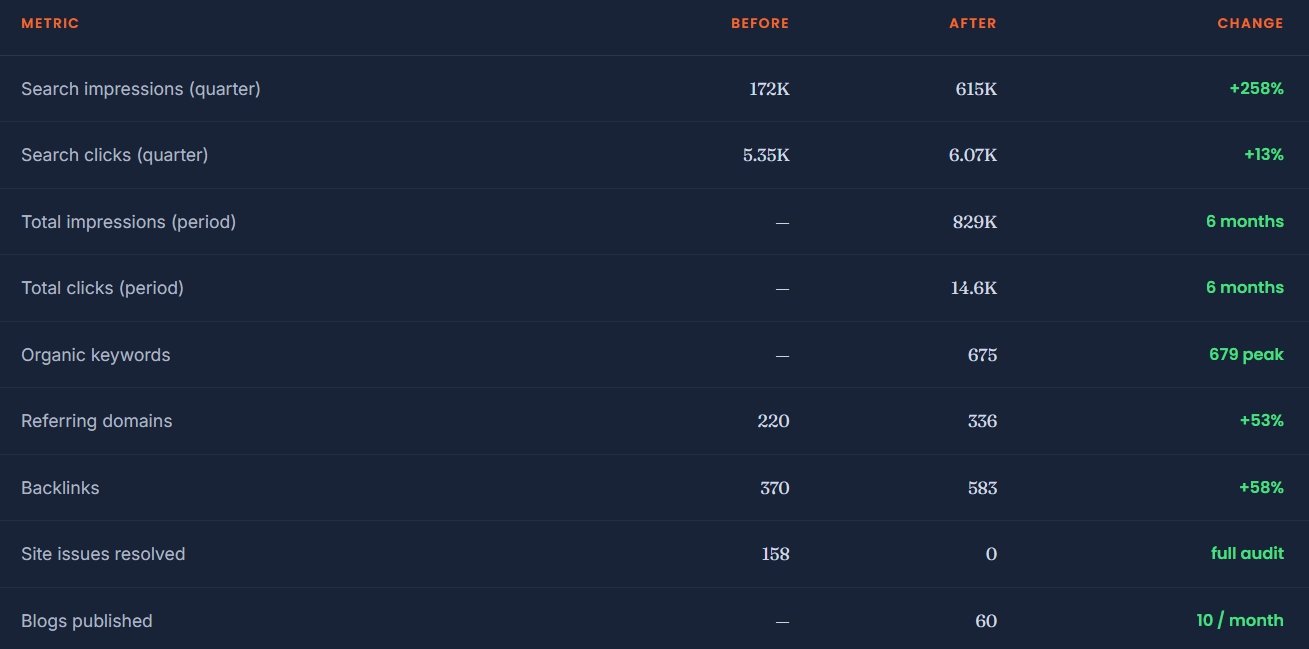Select the Search impressions (quarter) row label

coord(141,89)
